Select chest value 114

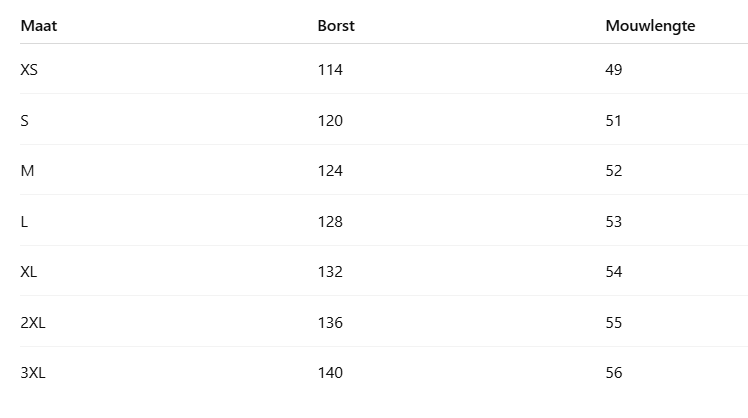[330, 70]
